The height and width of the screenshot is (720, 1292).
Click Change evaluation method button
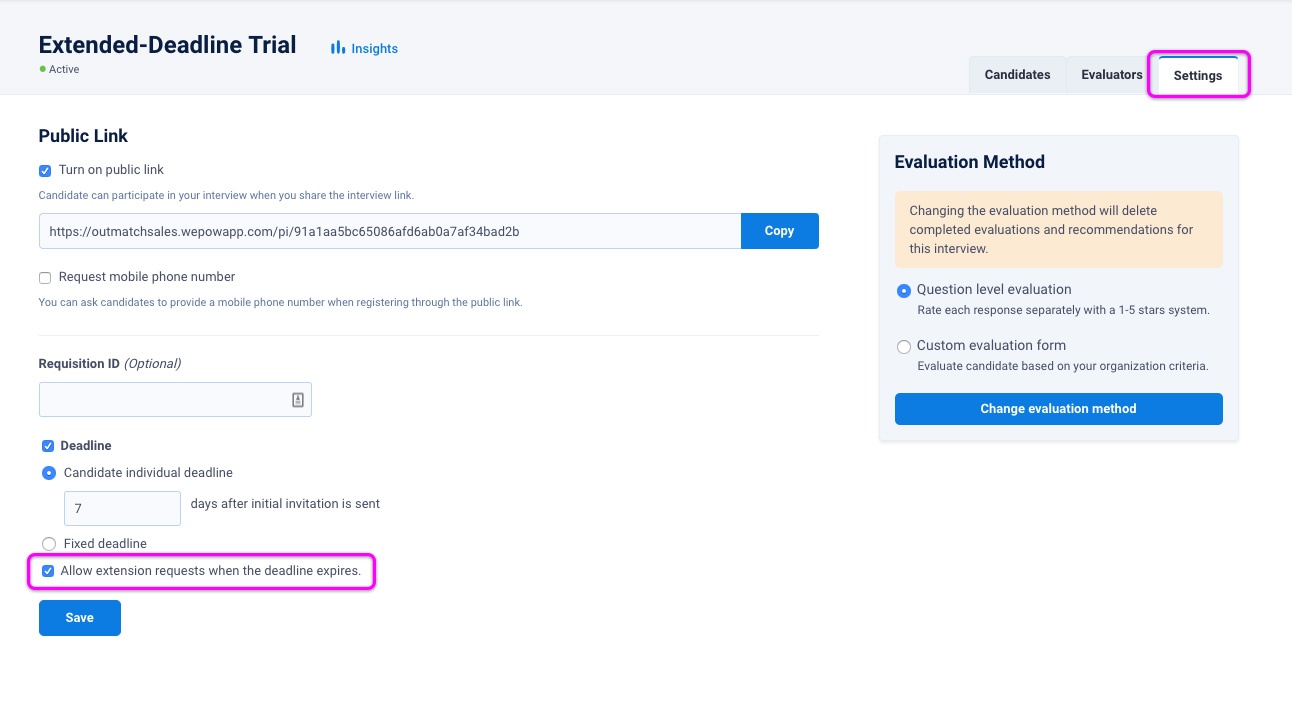click(x=1058, y=409)
